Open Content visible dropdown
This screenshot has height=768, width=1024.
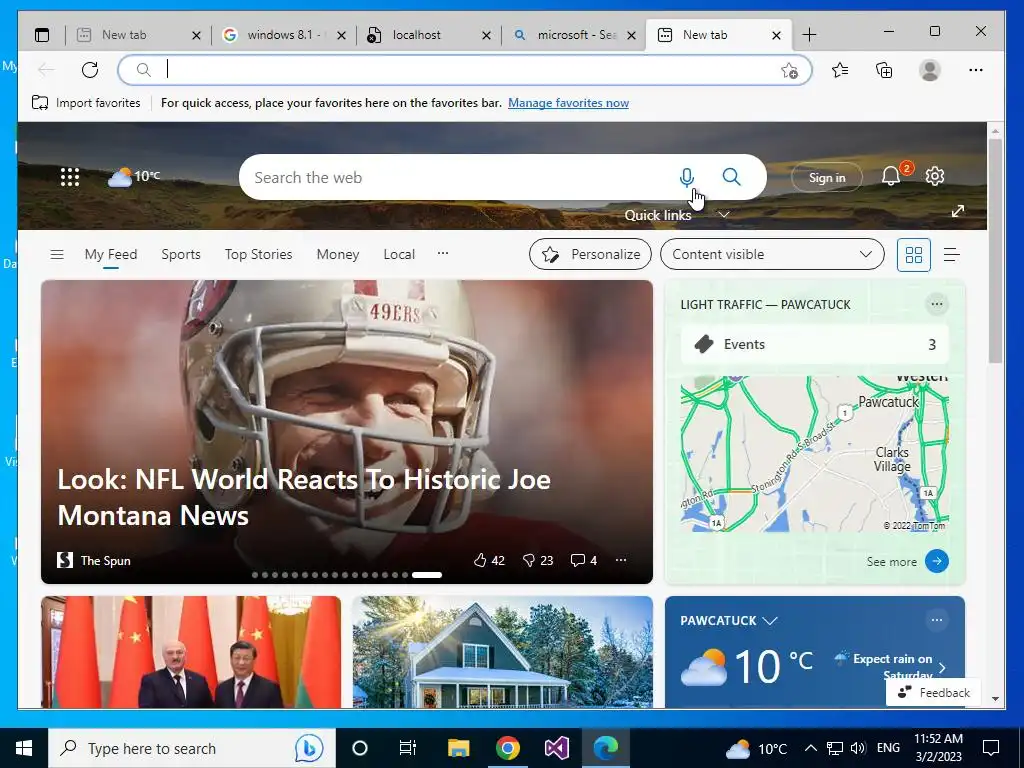772,255
